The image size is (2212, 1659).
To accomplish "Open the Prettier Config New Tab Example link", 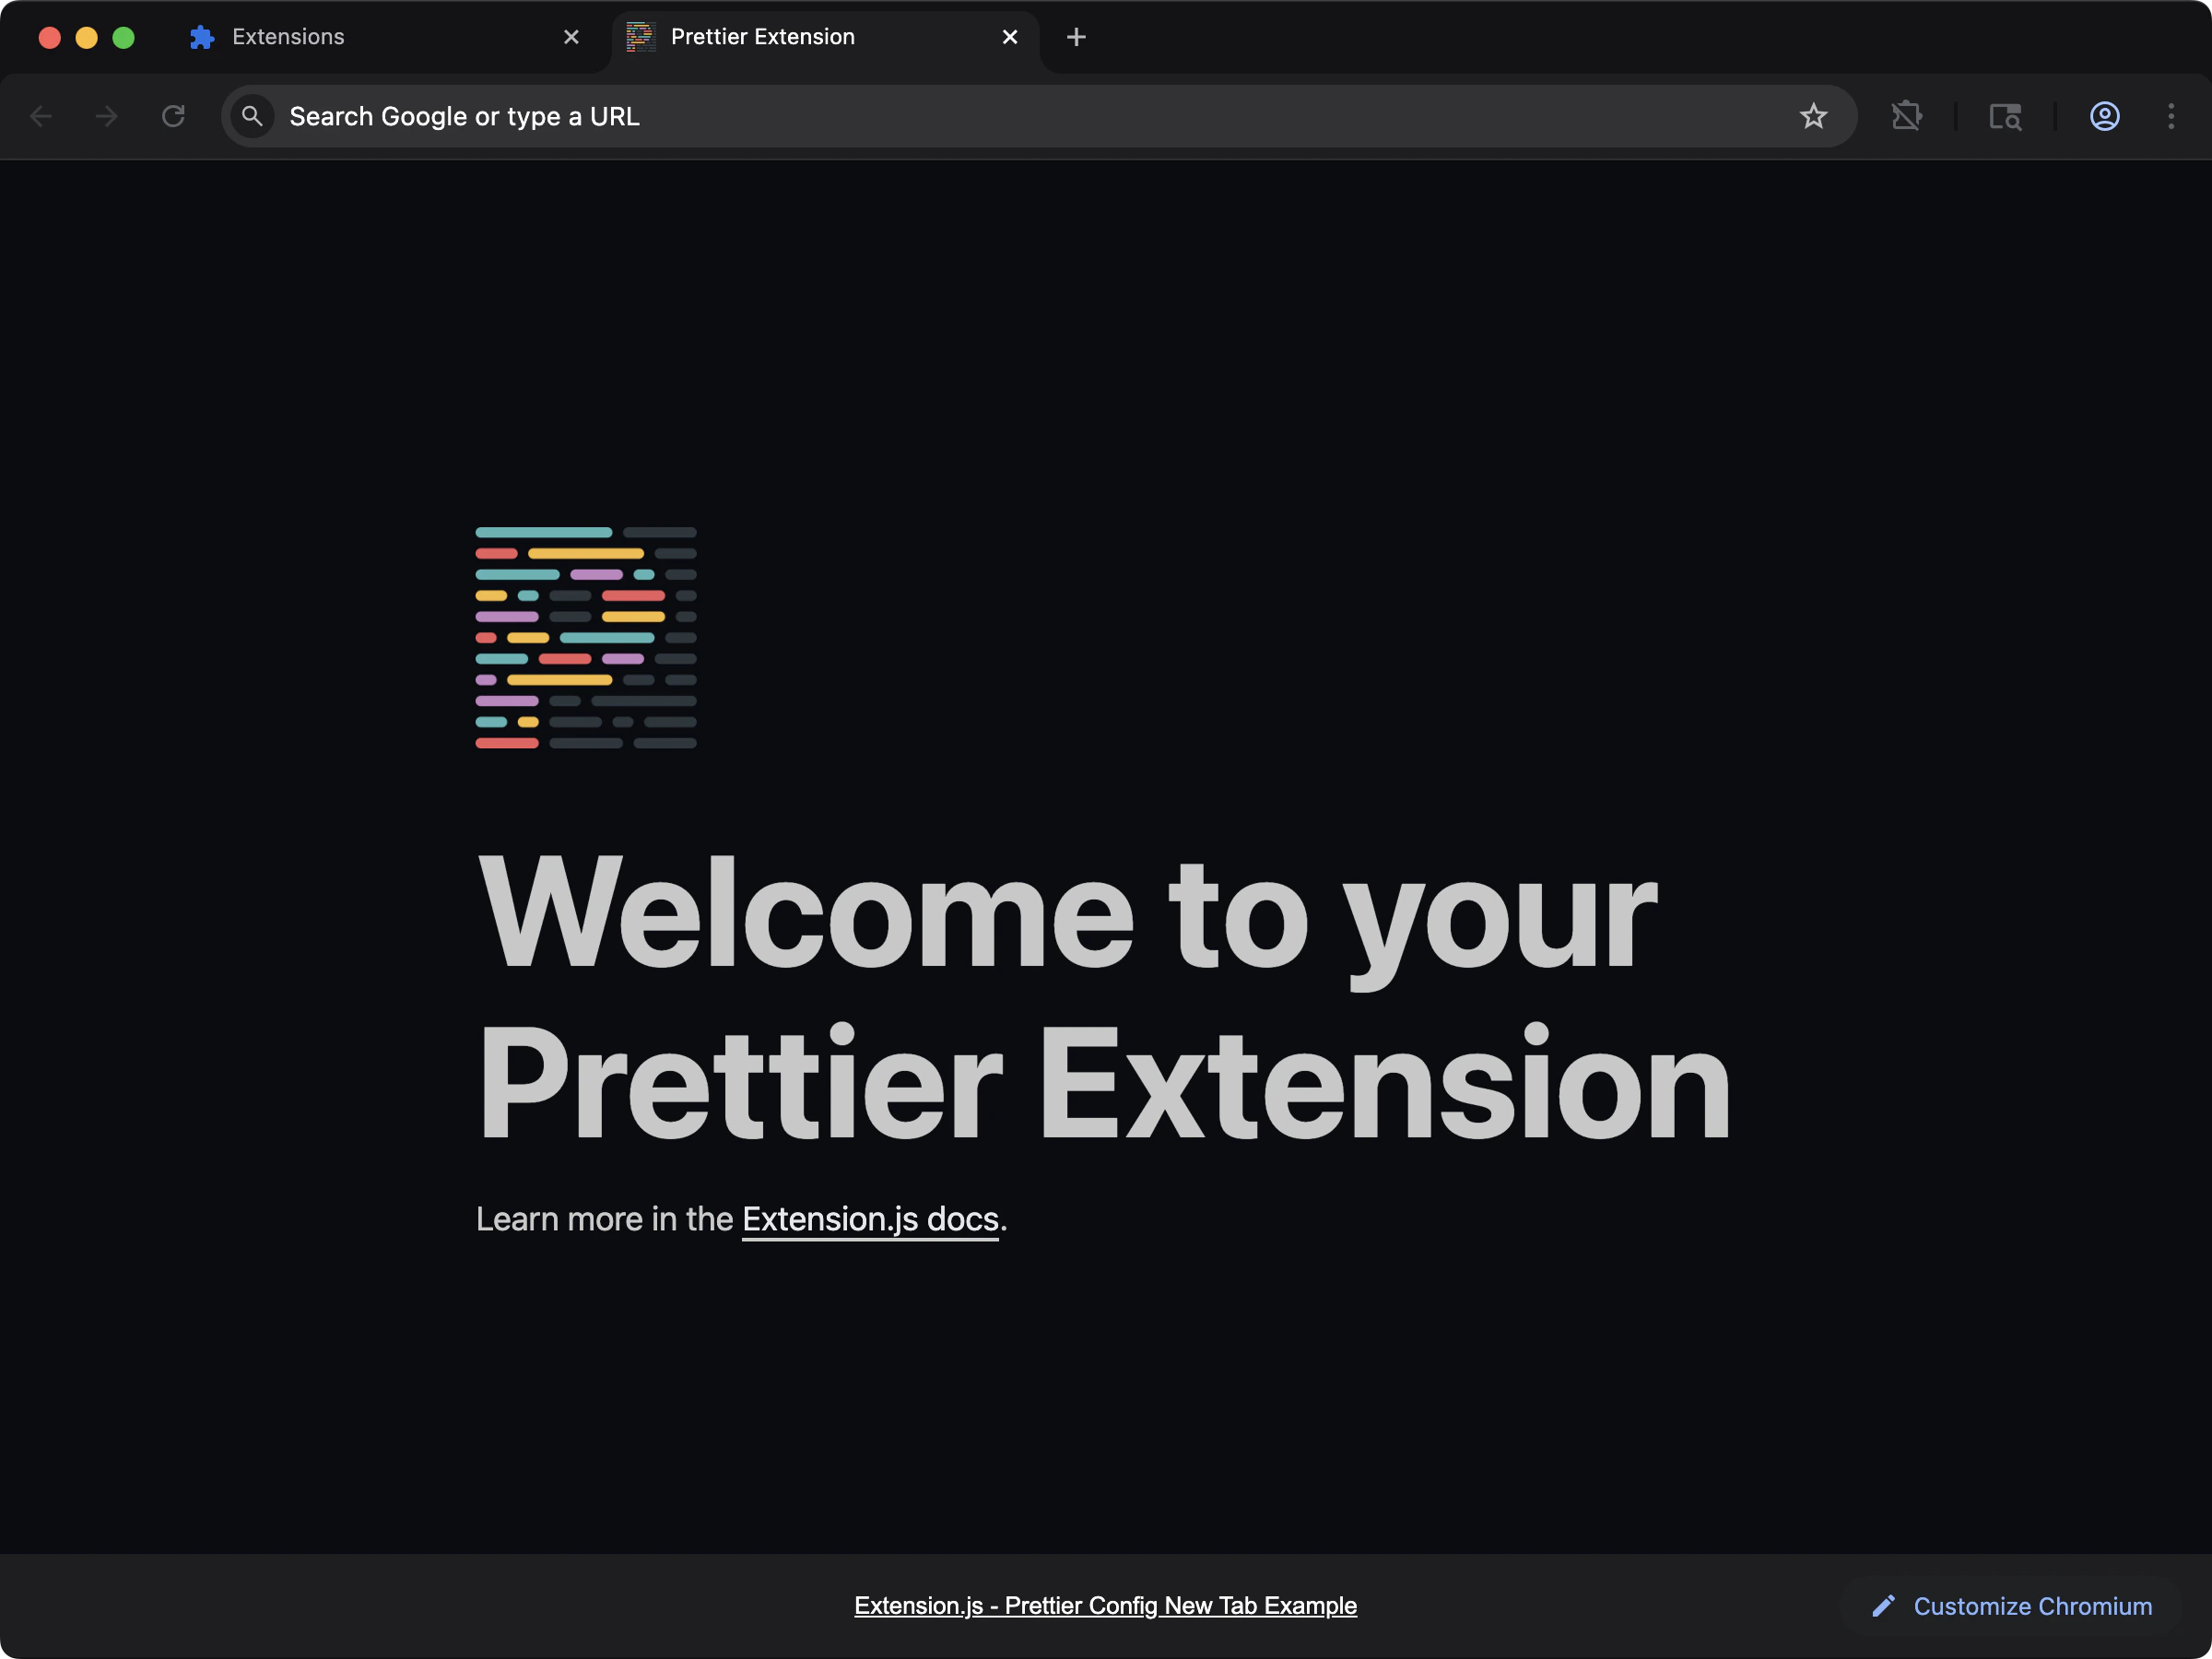I will [1104, 1605].
